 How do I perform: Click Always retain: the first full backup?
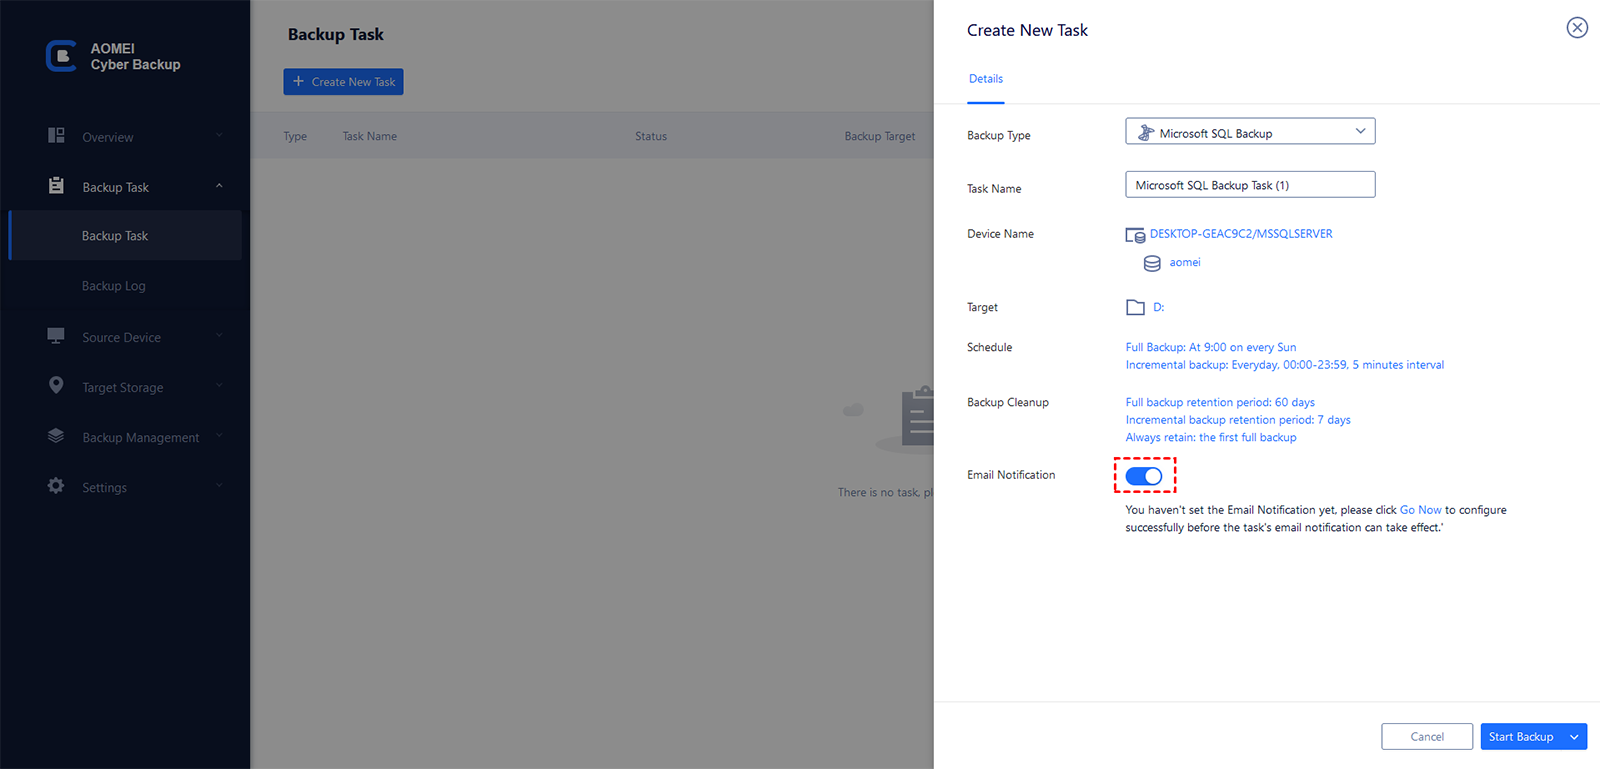[1211, 437]
